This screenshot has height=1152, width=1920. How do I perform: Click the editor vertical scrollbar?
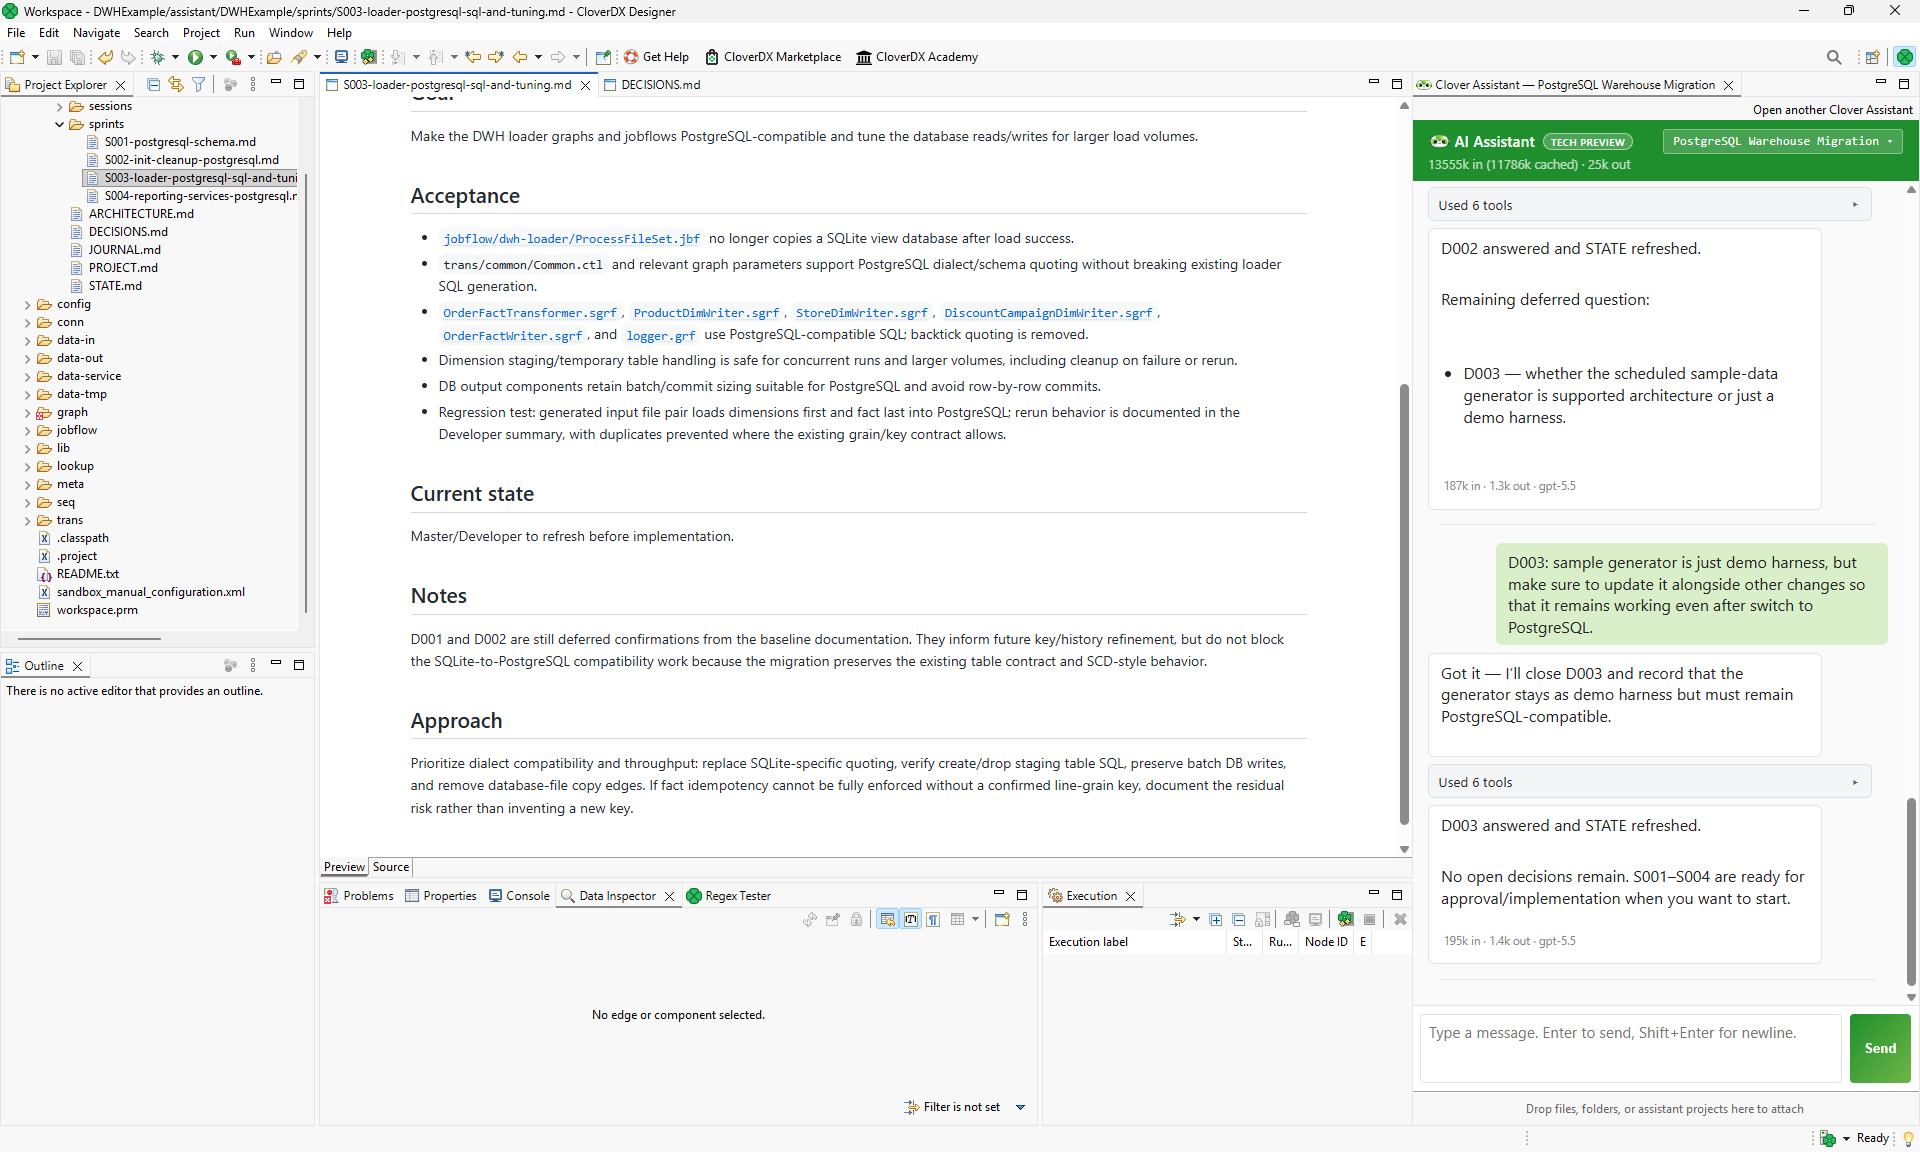[1404, 603]
